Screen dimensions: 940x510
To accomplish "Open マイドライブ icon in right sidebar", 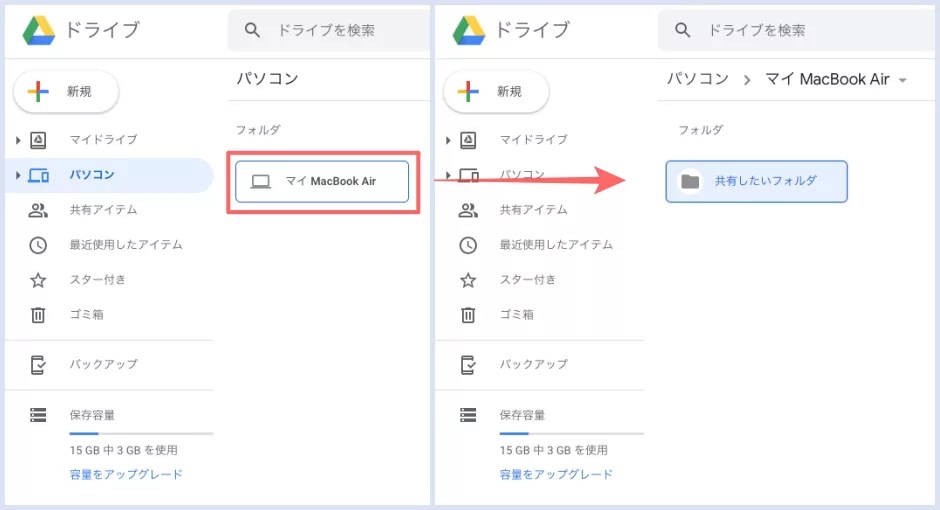I will point(468,140).
